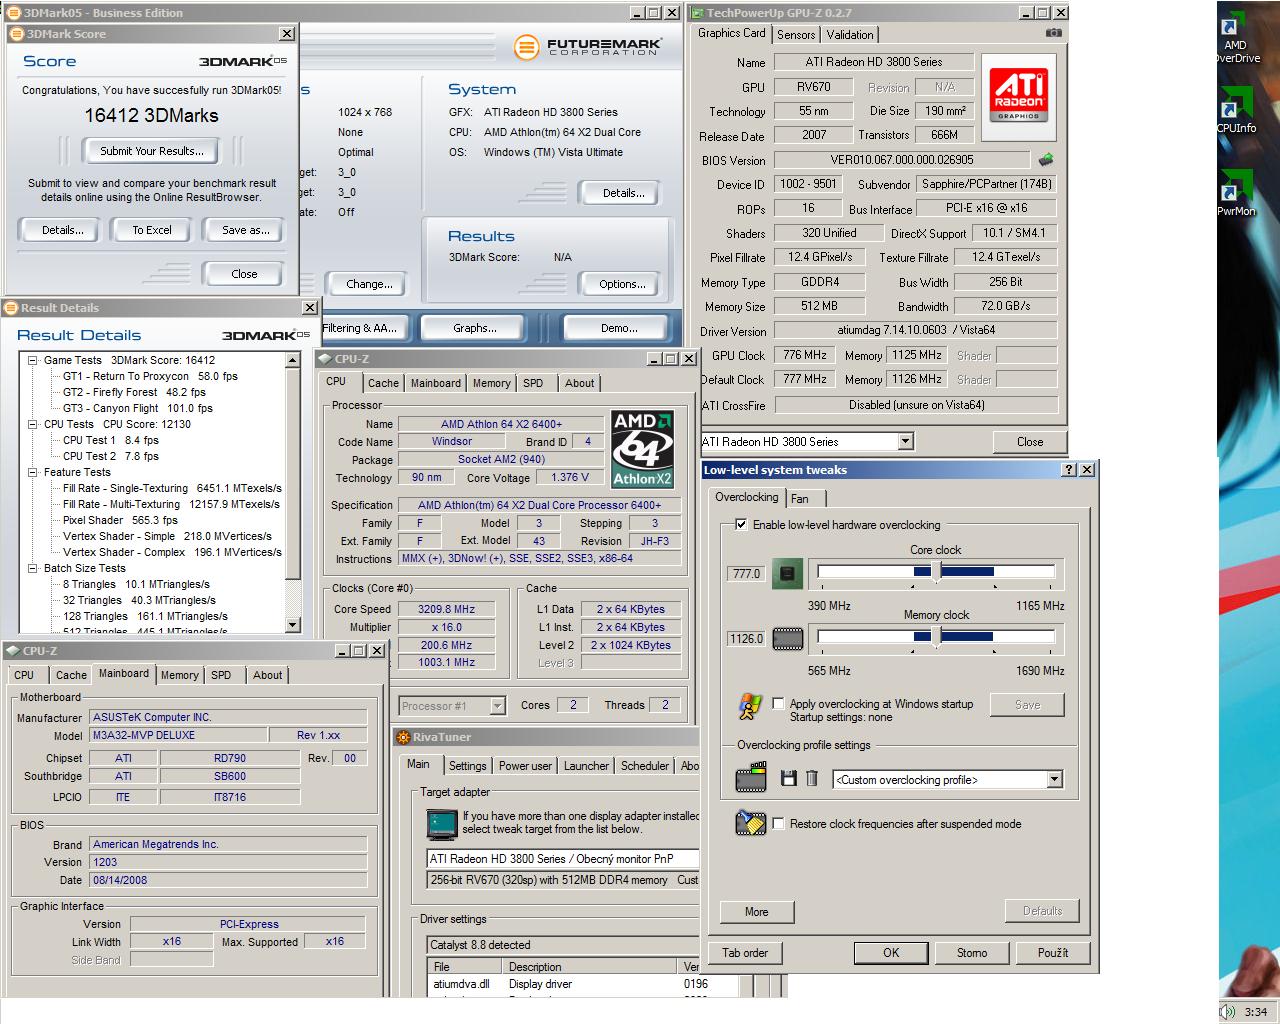This screenshot has width=1280, height=1024.
Task: Click Submit Your Results button
Action: pos(152,151)
